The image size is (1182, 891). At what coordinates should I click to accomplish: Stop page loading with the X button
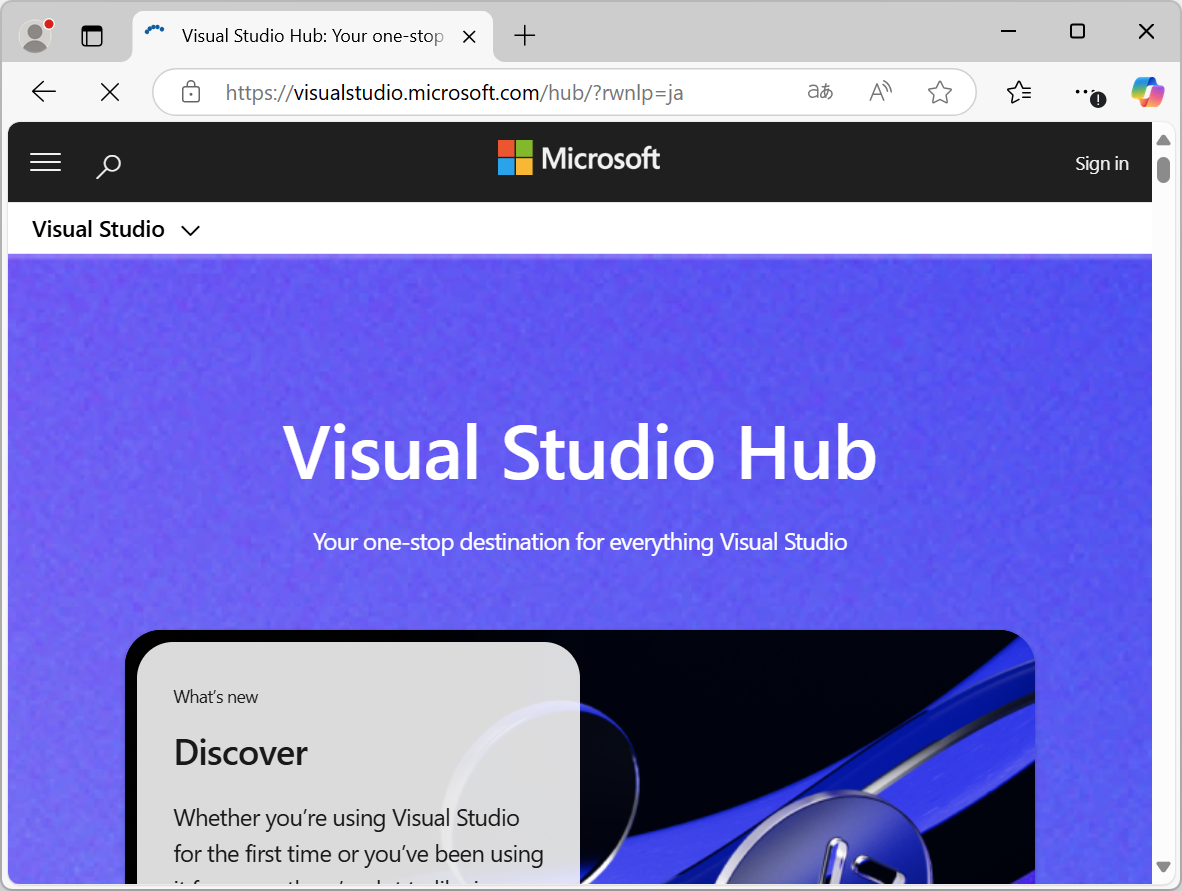pos(109,91)
